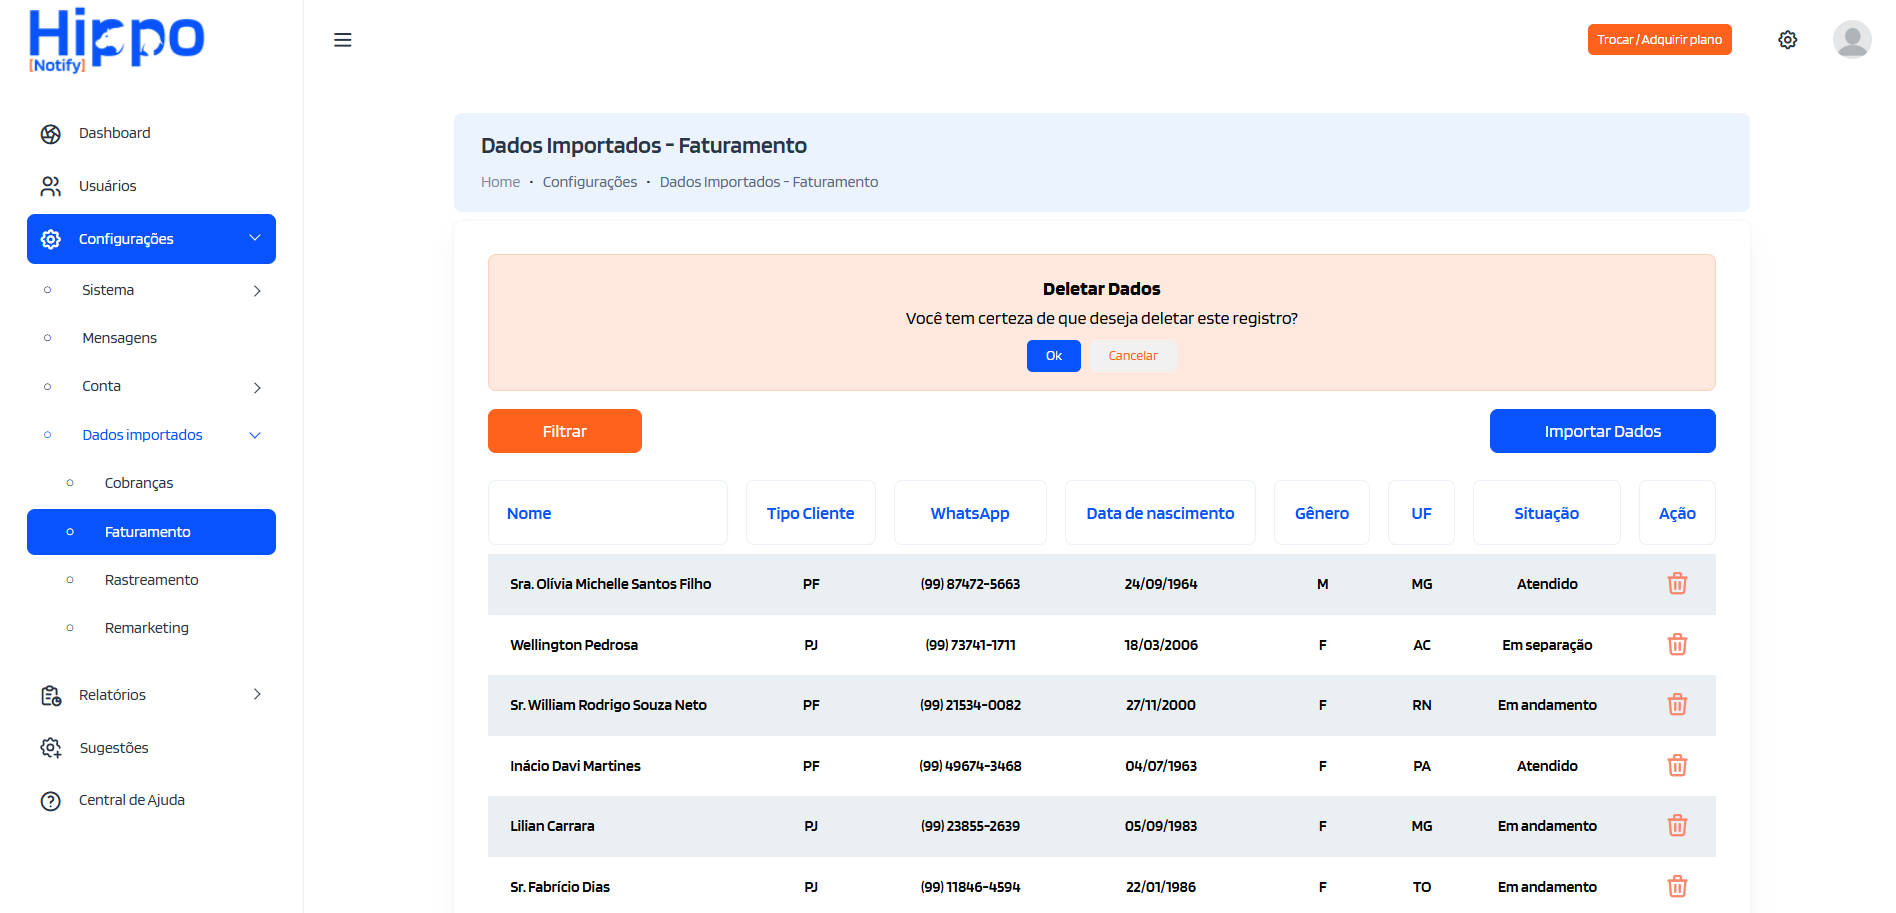Open Mensagens in the sidebar
The width and height of the screenshot is (1896, 913).
(119, 338)
